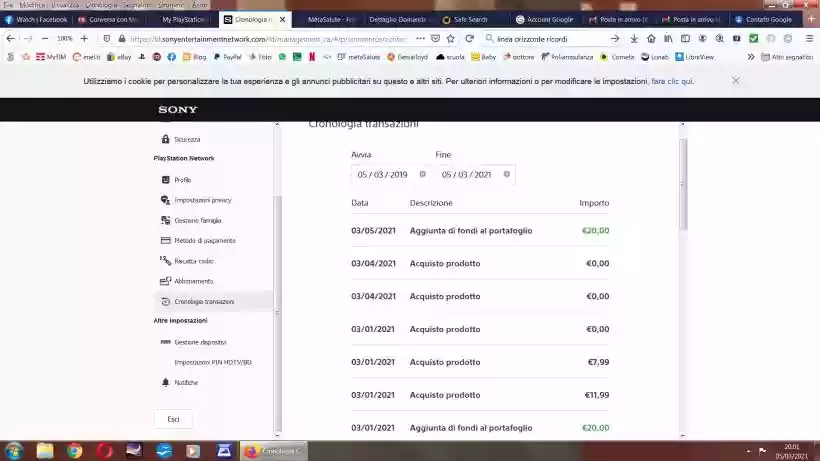Open the Avvia start date calendar picker
The image size is (820, 461).
(x=422, y=174)
